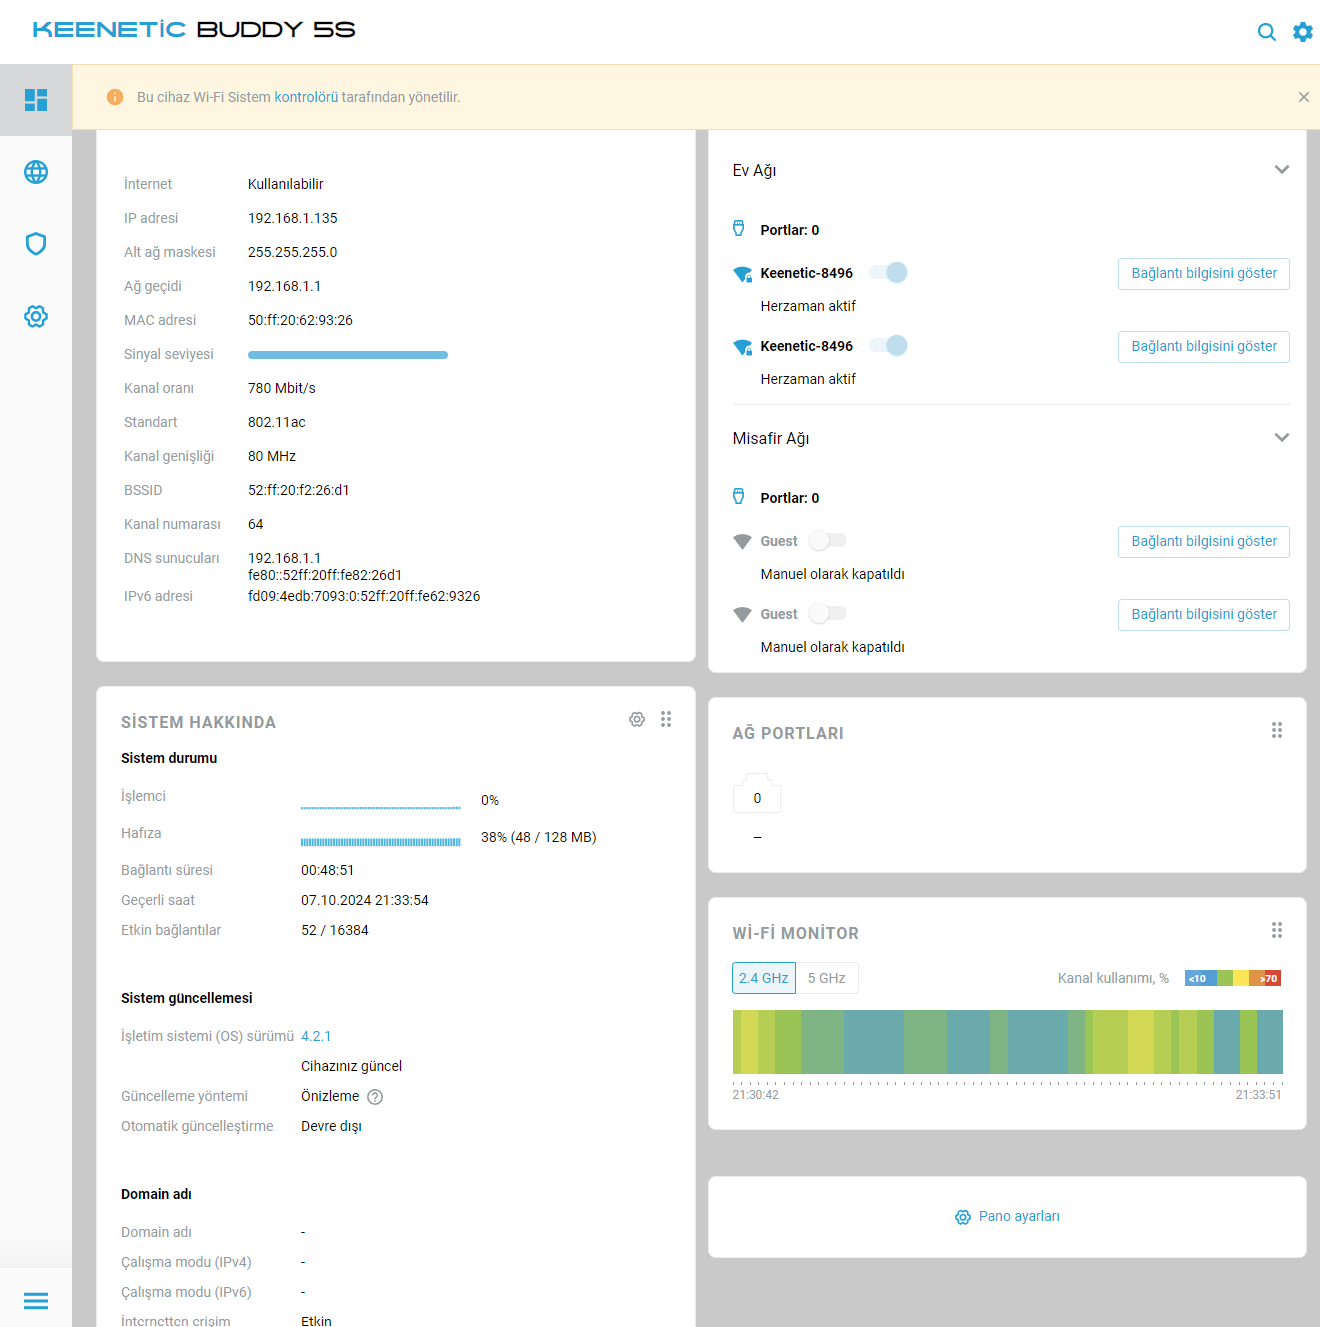Image resolution: width=1320 pixels, height=1327 pixels.
Task: Select the 2.4 GHz tab
Action: click(x=763, y=978)
